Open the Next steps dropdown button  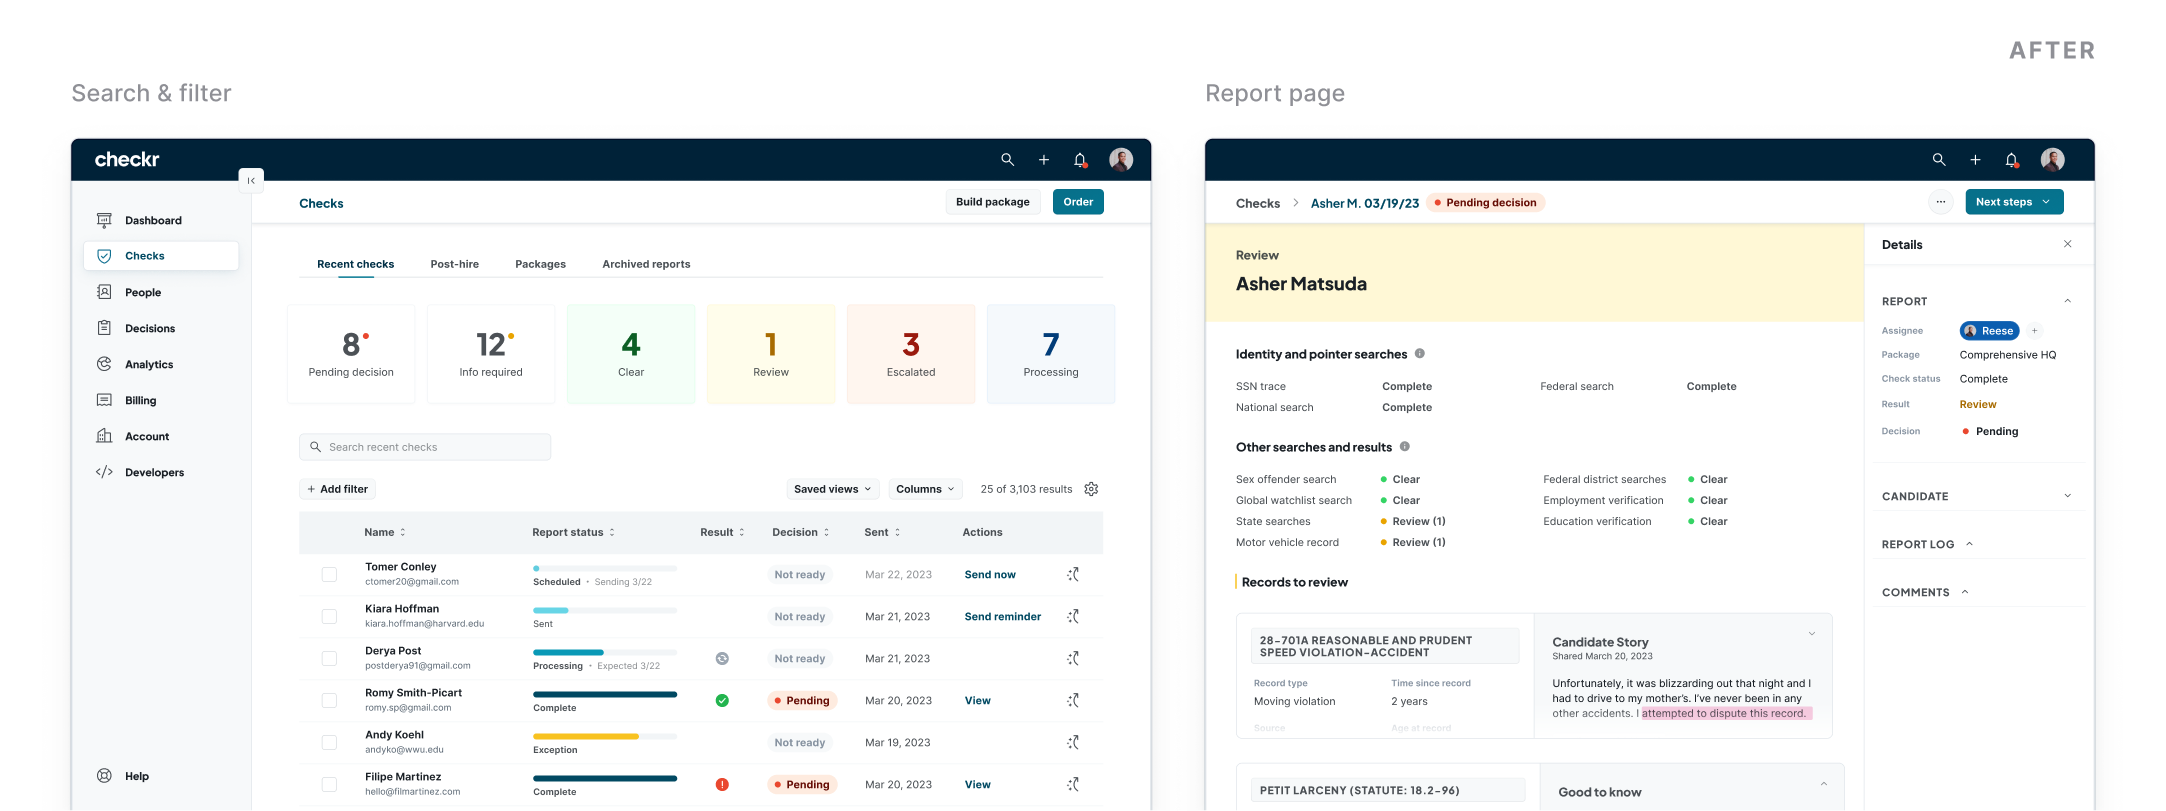(x=2013, y=202)
